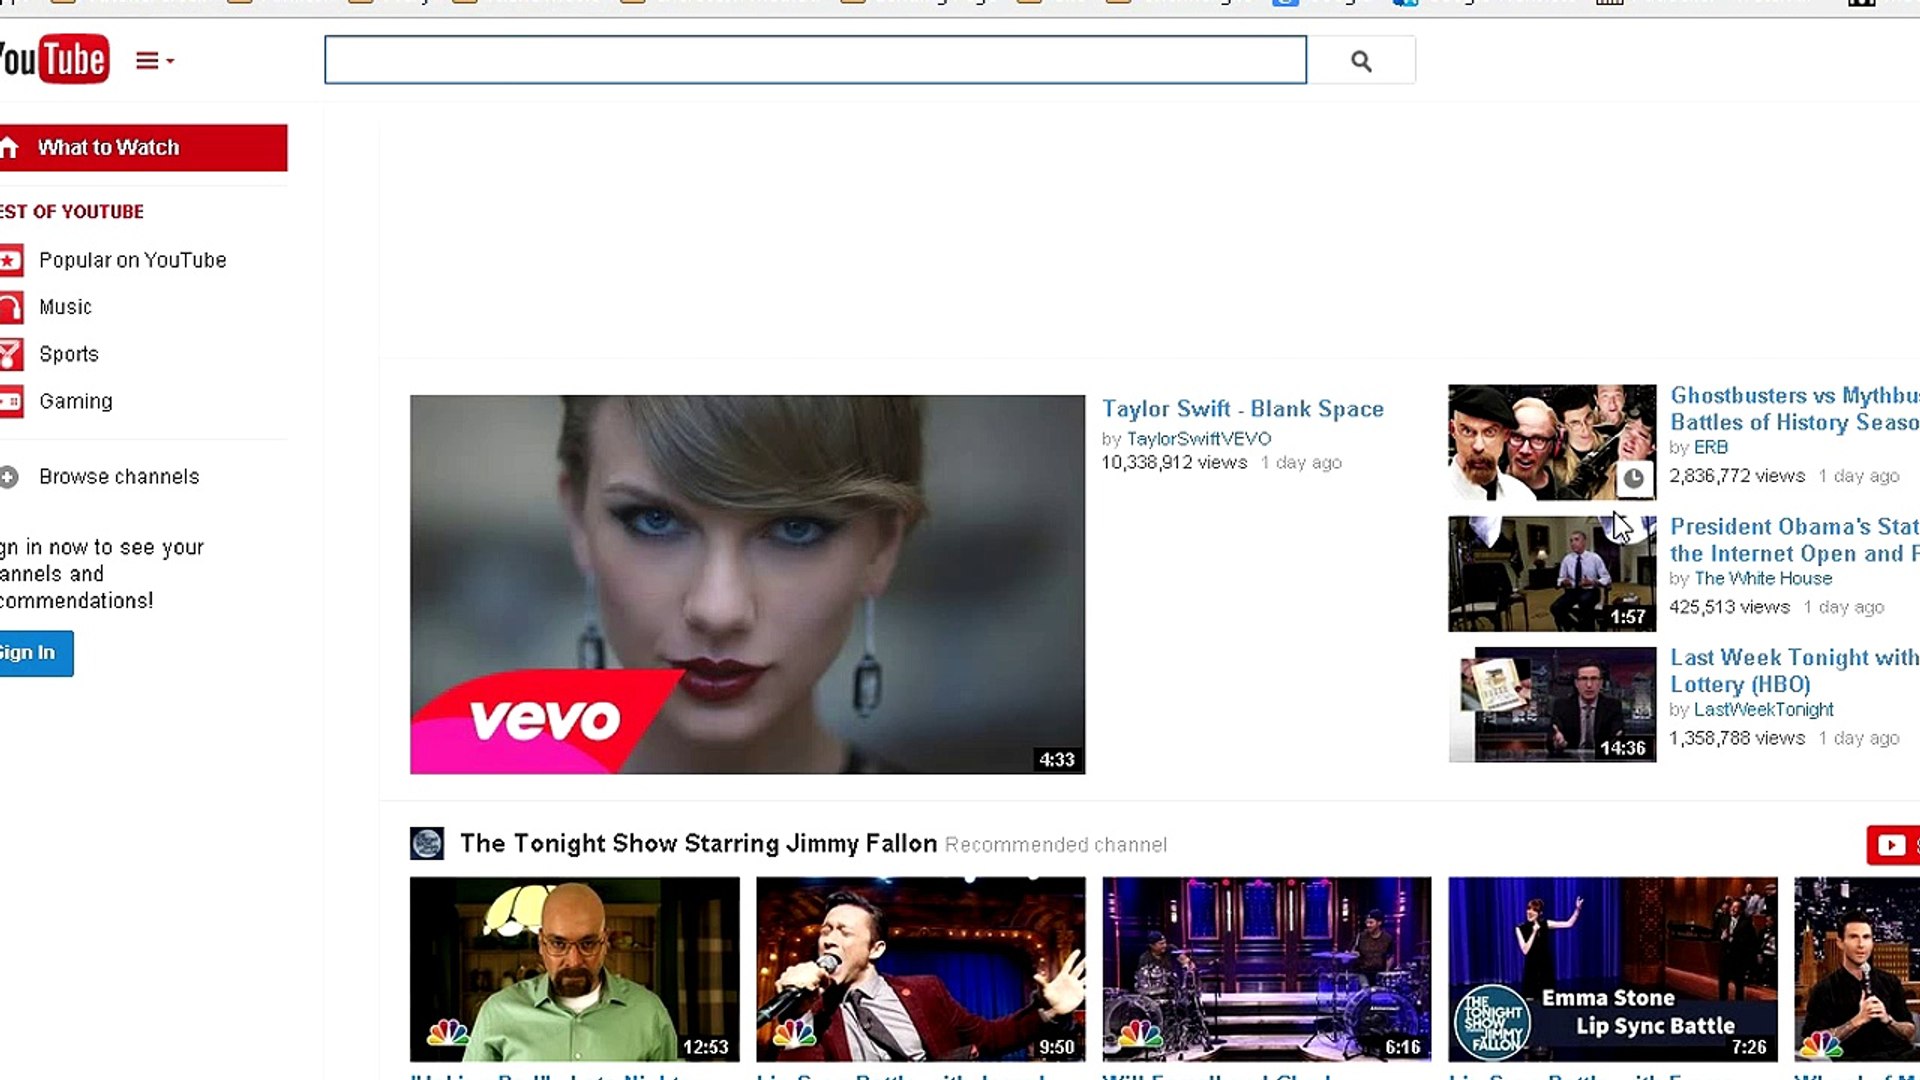Open Browse channels
This screenshot has width=1920, height=1080.
point(119,477)
